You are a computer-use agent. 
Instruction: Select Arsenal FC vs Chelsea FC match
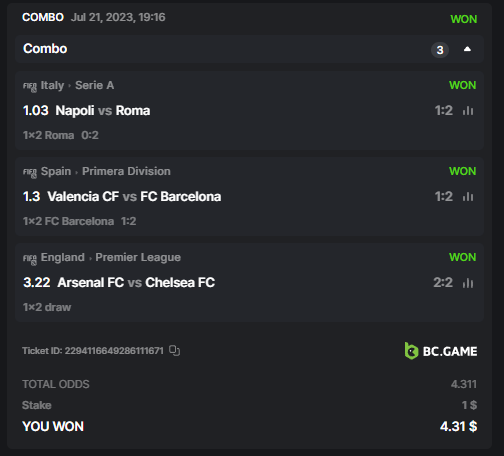(x=136, y=283)
